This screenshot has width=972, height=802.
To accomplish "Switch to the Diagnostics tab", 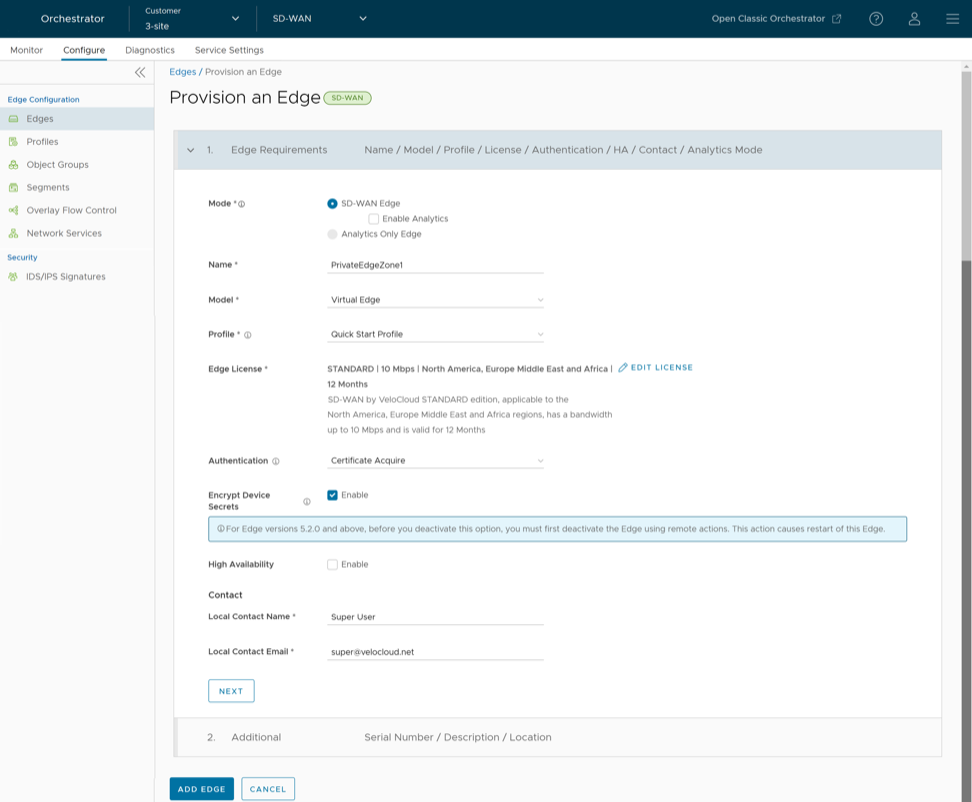I will pos(150,50).
